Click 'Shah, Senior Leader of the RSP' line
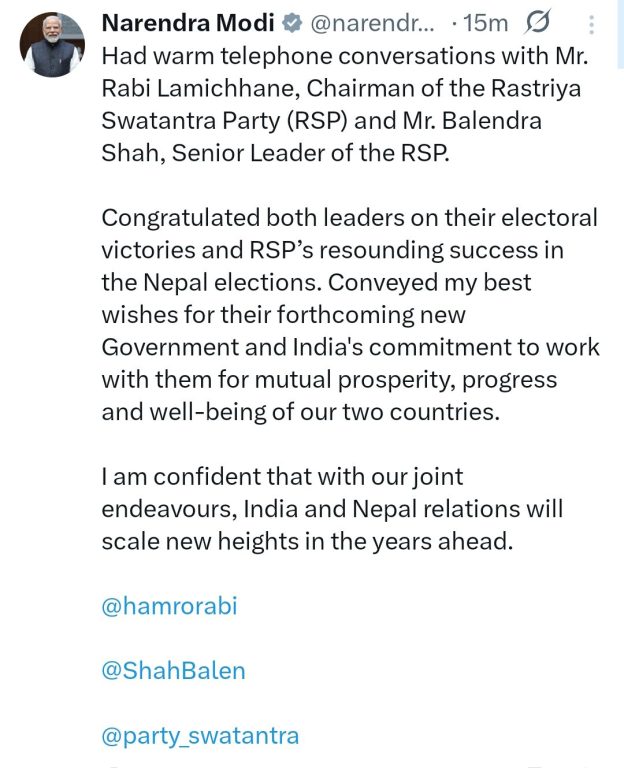624x768 pixels. pyautogui.click(x=277, y=152)
